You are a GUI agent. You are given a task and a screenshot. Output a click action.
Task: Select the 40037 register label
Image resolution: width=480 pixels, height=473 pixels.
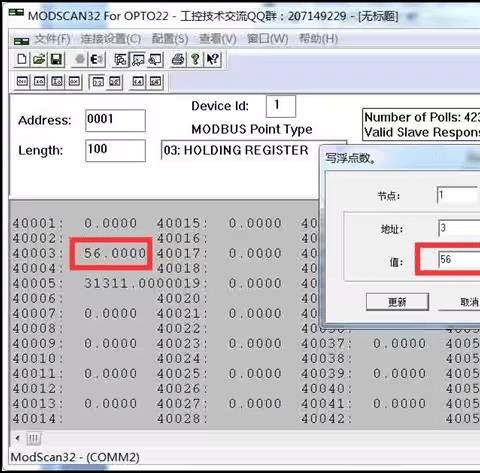pyautogui.click(x=326, y=343)
